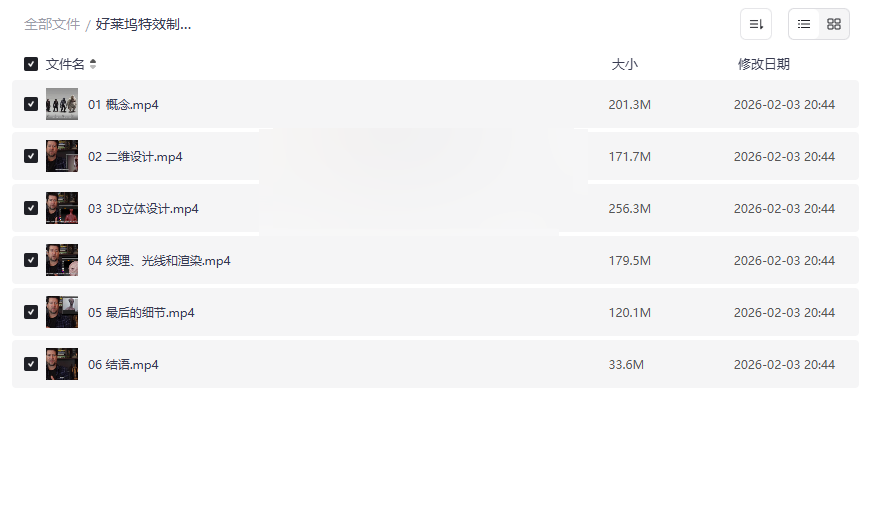This screenshot has width=874, height=514.
Task: Open file 03 3D立体设计.mp4
Action: (143, 209)
